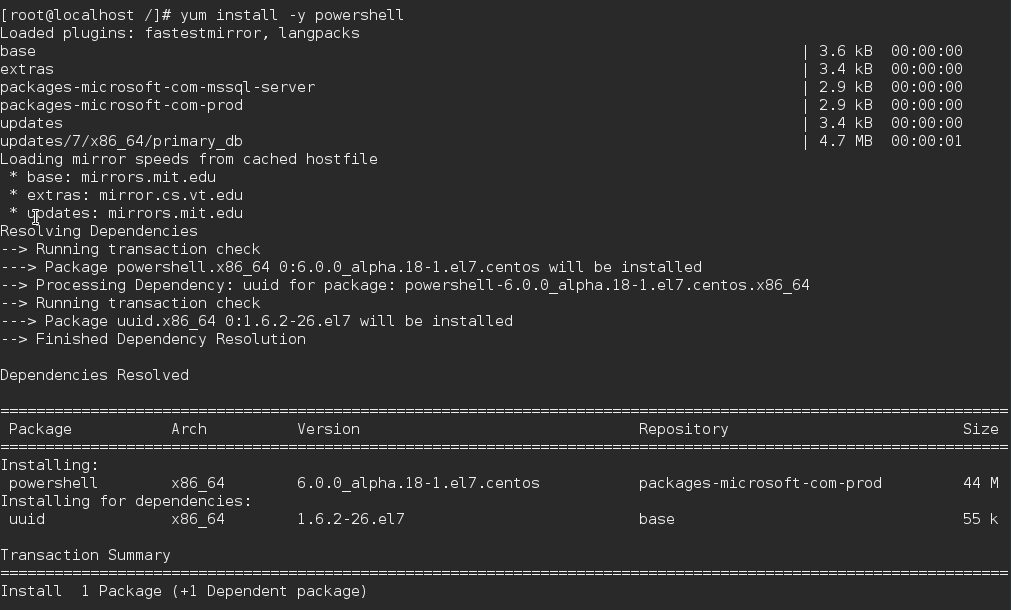Click the Dependencies Resolved text
1011x610 pixels.
coord(94,375)
